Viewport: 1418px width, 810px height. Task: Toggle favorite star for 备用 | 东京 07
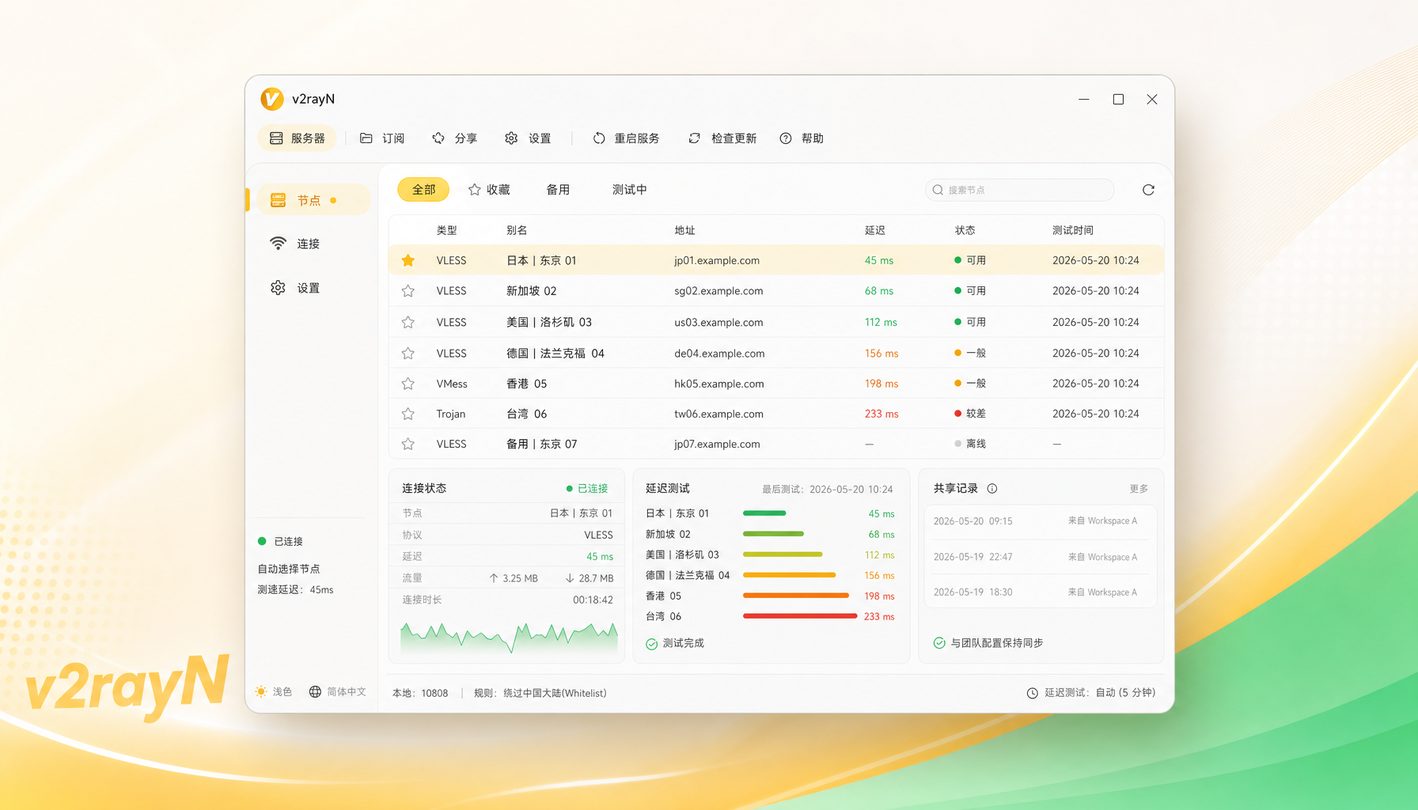point(408,444)
